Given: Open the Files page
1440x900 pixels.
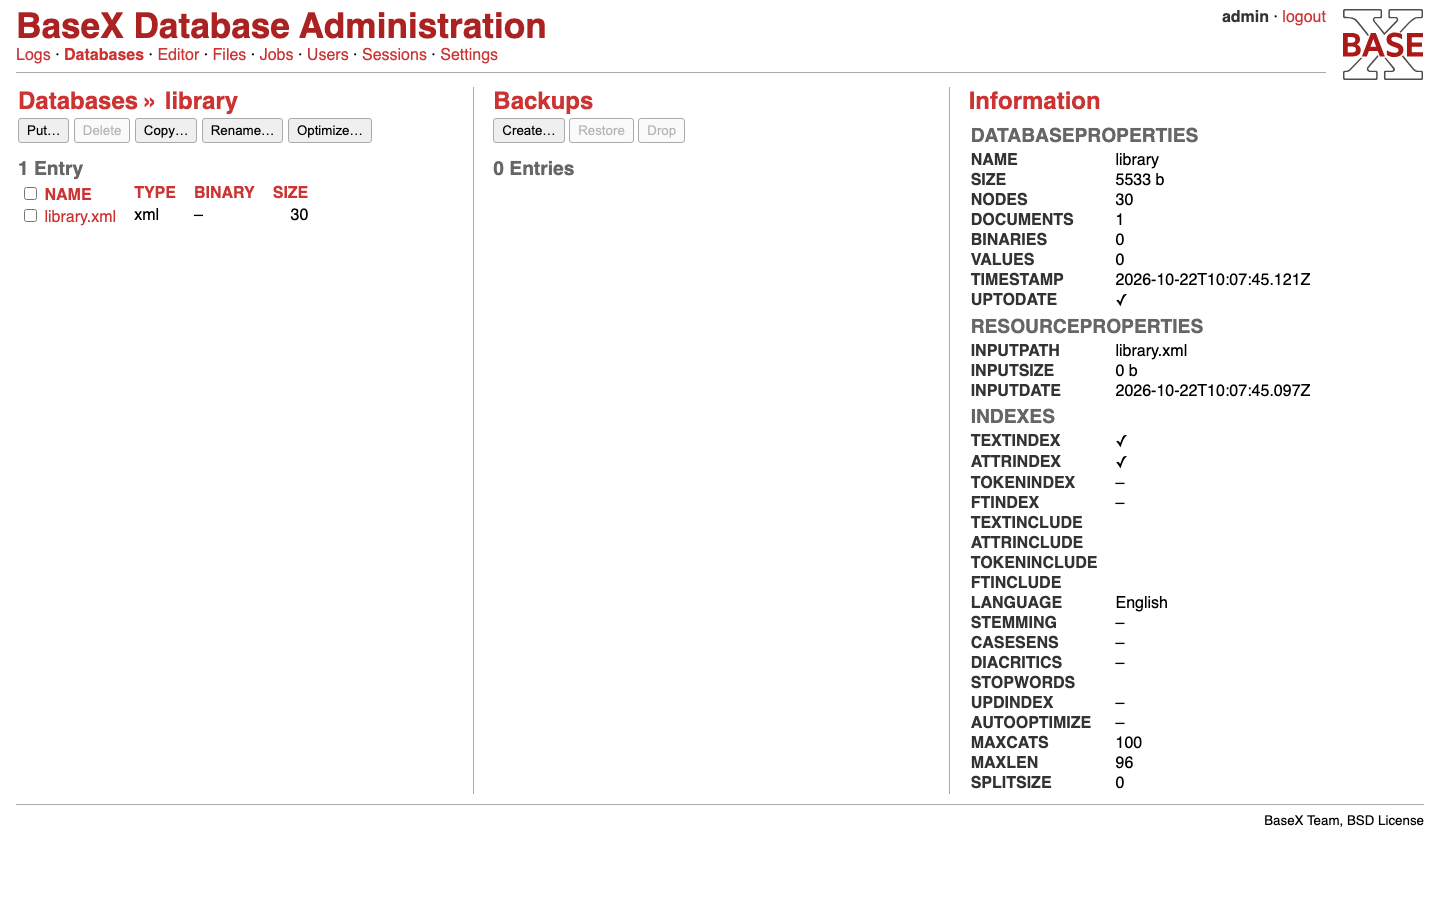Looking at the screenshot, I should point(229,55).
